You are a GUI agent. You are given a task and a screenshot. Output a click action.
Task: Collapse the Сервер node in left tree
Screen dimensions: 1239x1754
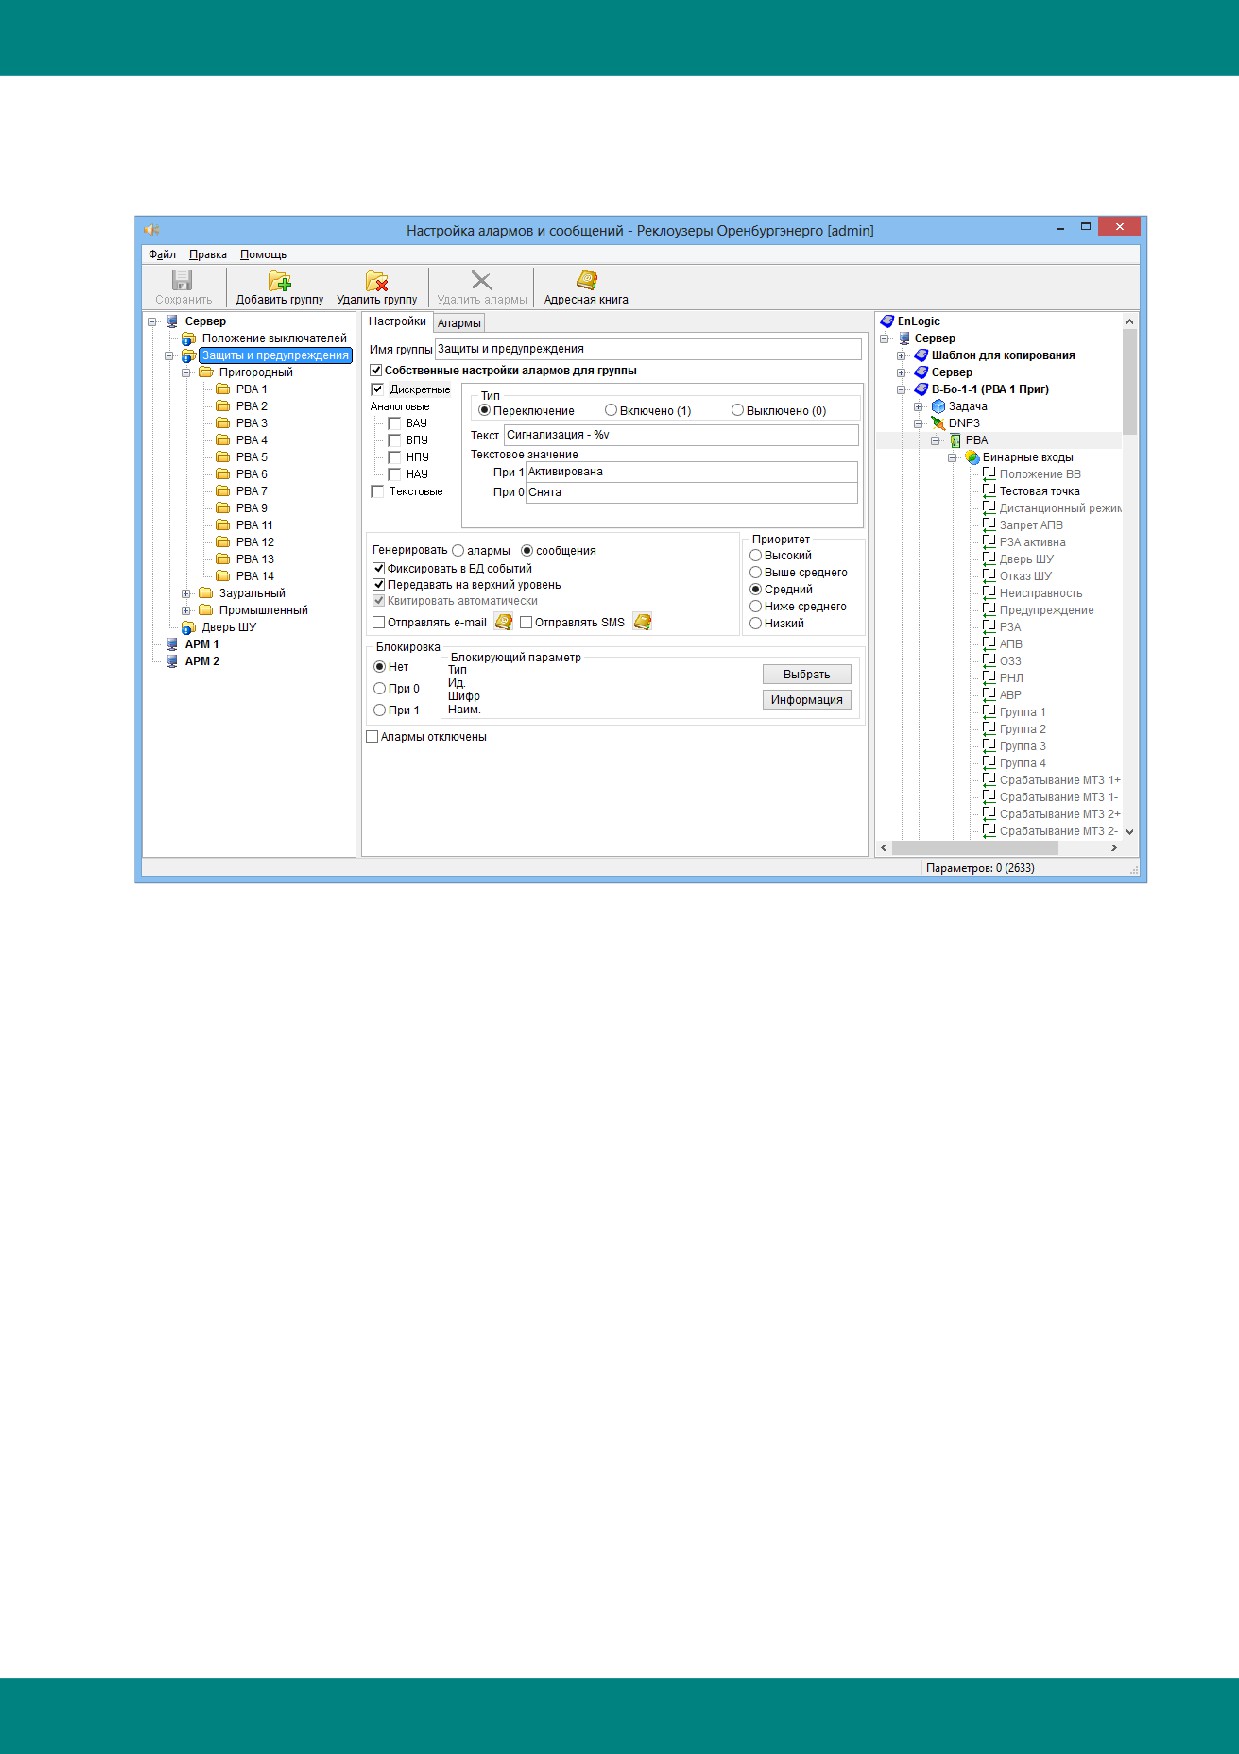point(153,321)
